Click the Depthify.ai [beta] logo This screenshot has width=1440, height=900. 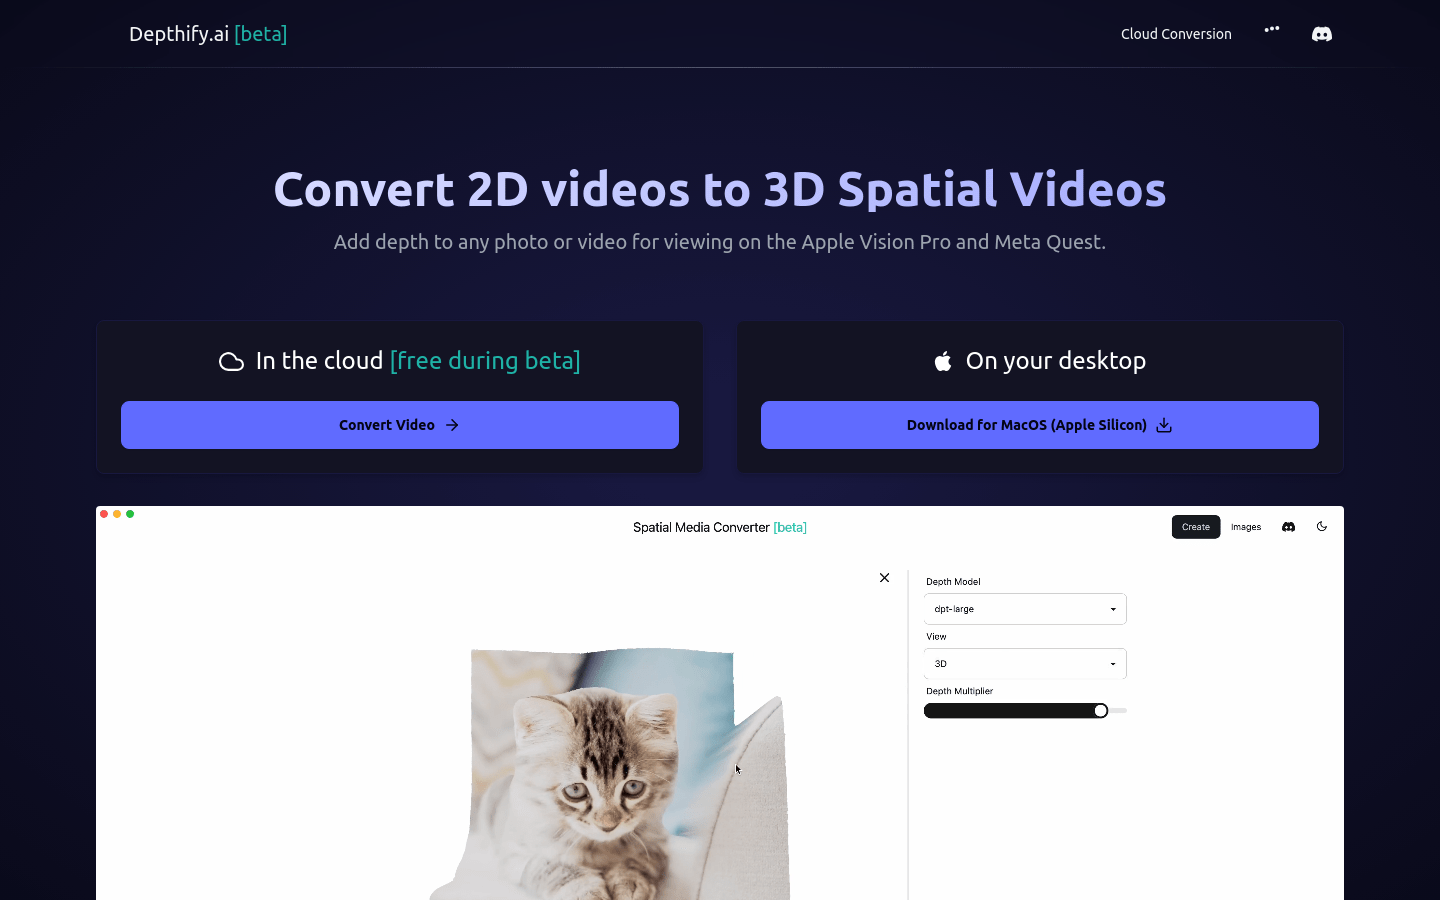(208, 34)
